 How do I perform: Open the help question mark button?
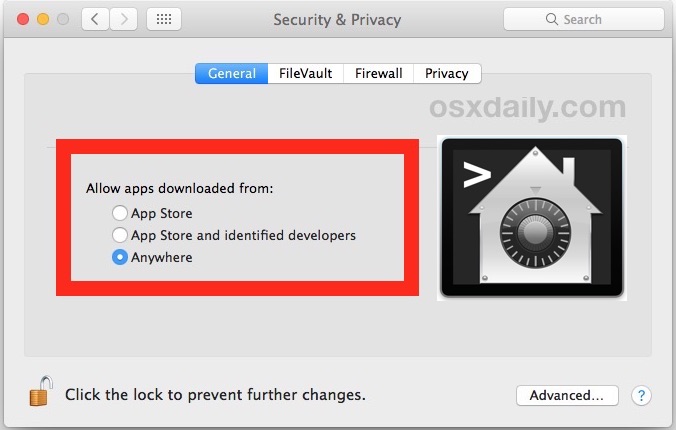[641, 395]
